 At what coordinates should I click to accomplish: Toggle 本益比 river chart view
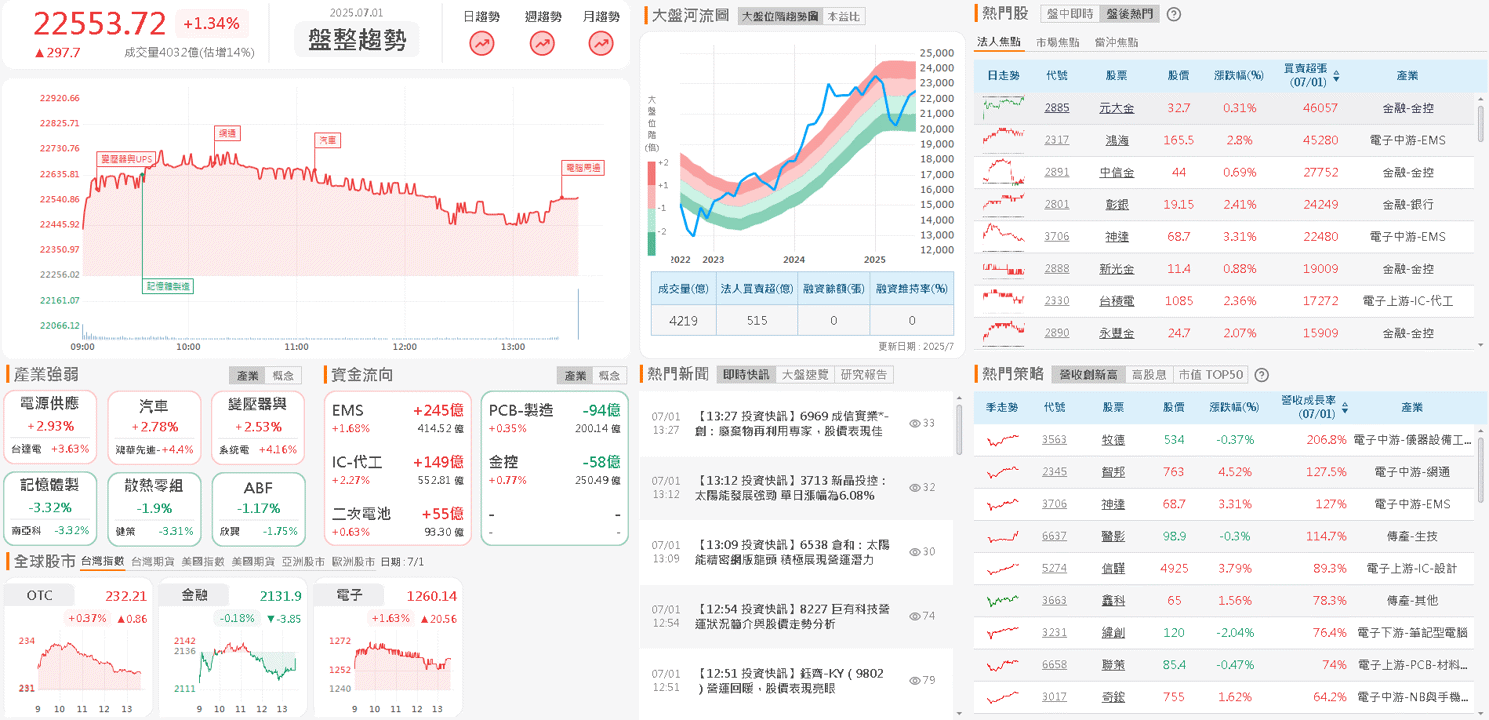844,16
